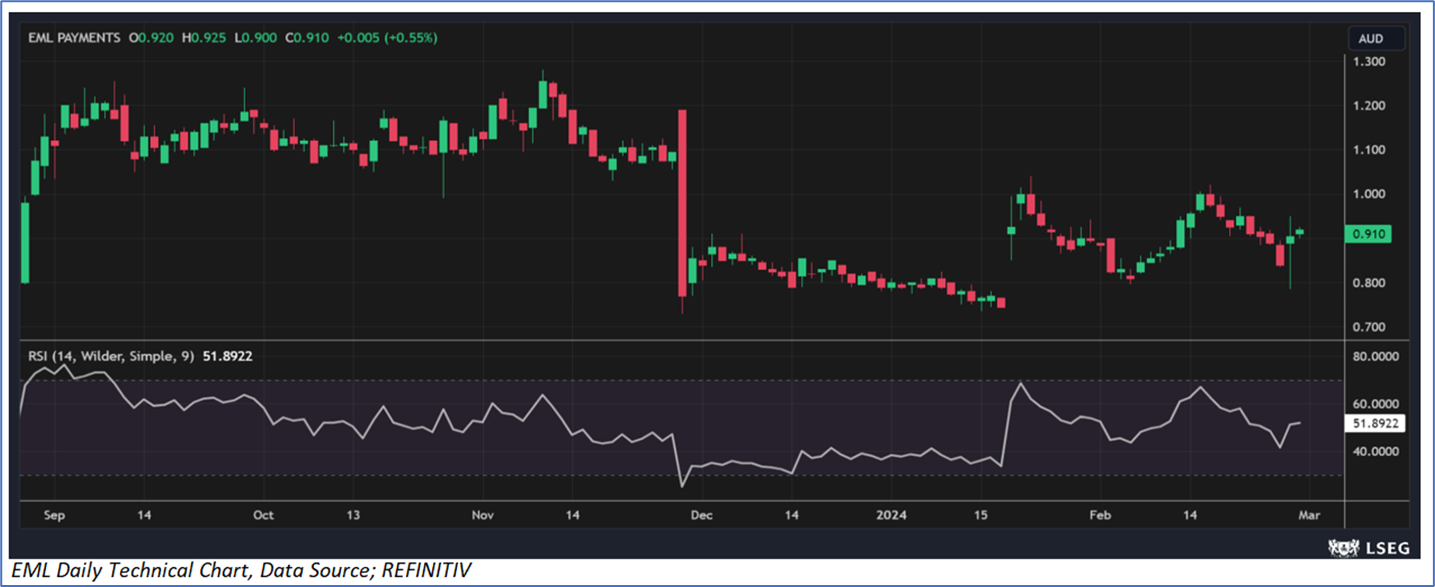Click the H0.925 high value
This screenshot has width=1435, height=587.
(x=202, y=38)
